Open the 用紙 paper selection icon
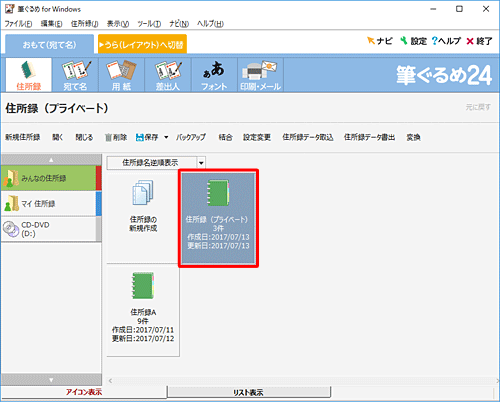The width and height of the screenshot is (500, 402). tap(121, 75)
